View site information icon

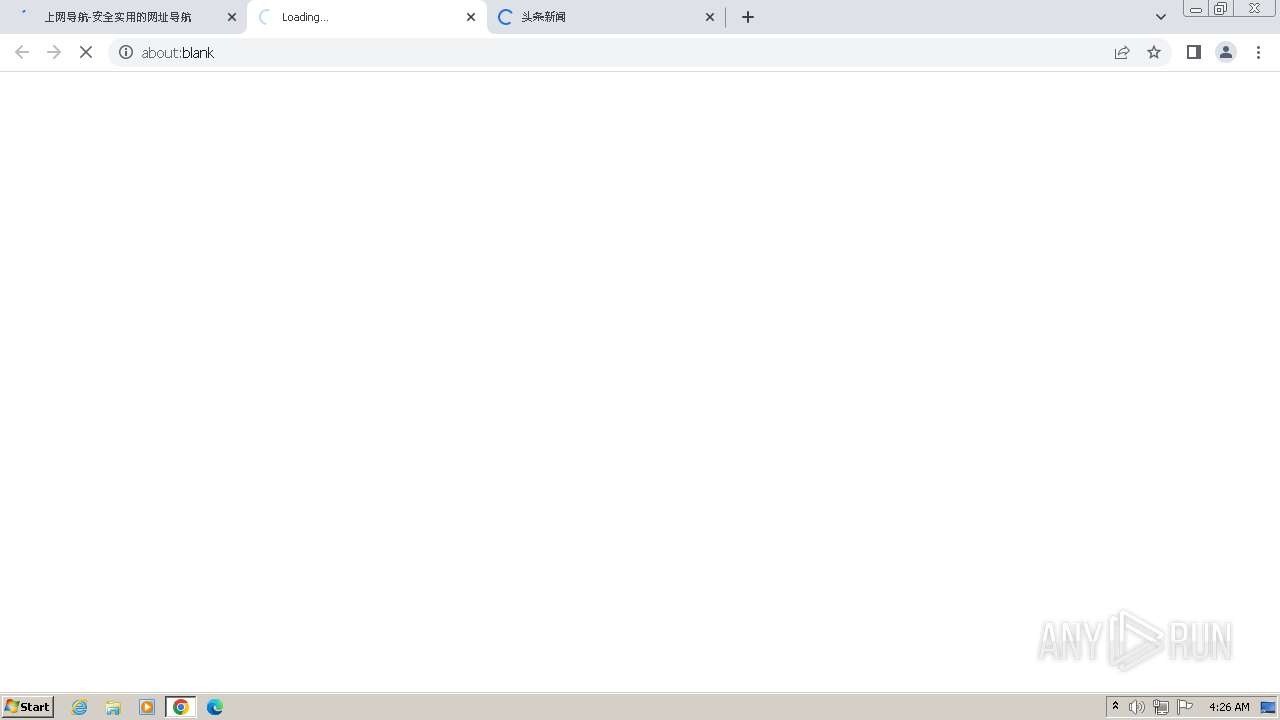(126, 52)
